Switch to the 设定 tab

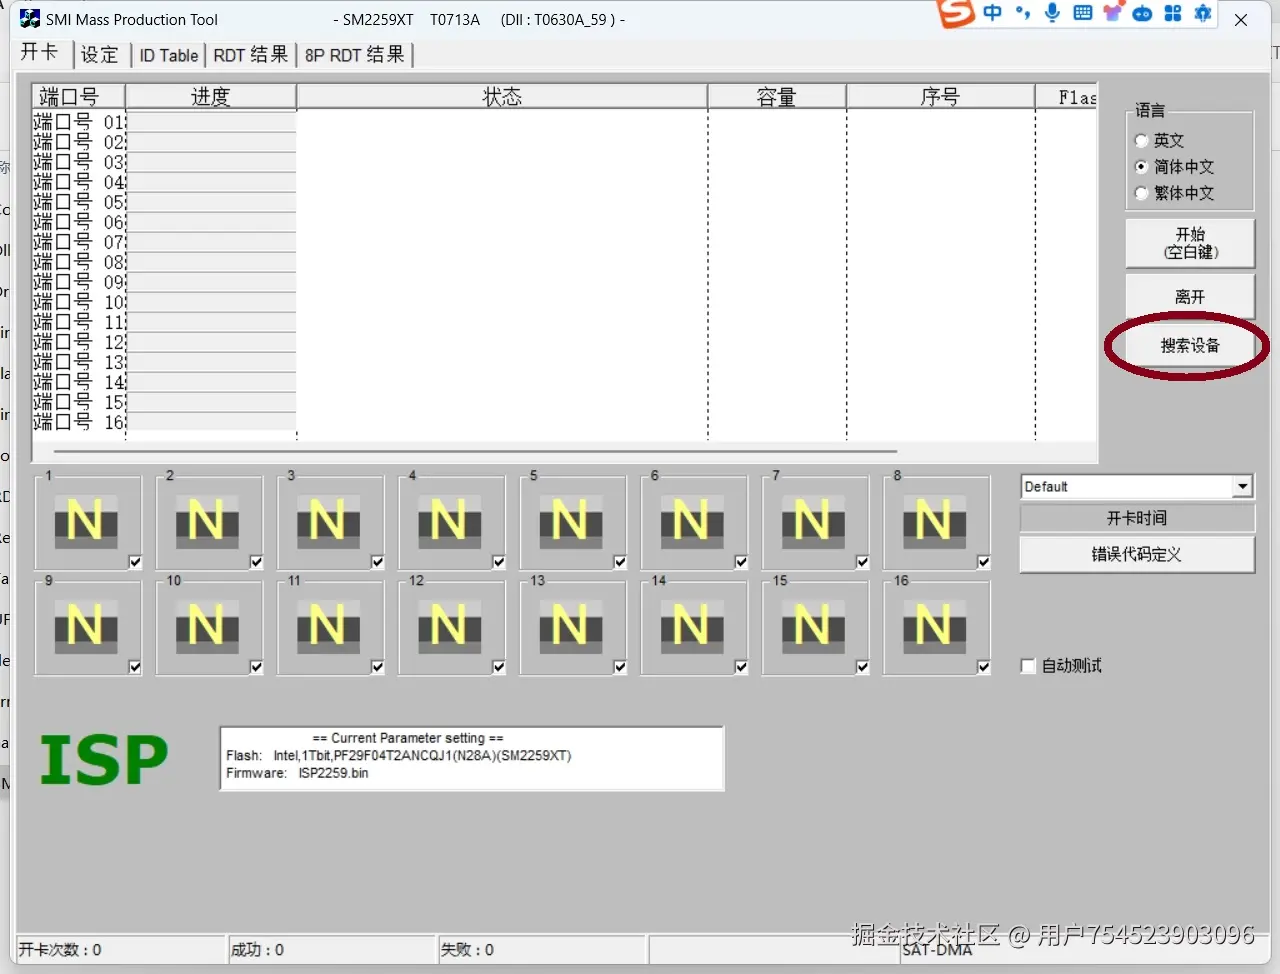[99, 55]
